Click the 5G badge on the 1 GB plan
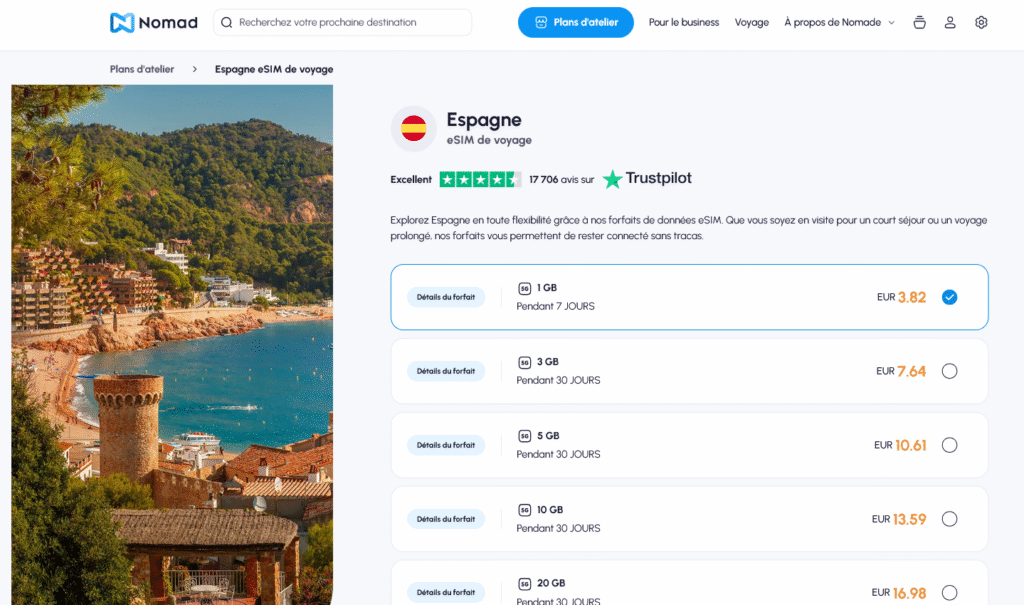Image resolution: width=1024 pixels, height=605 pixels. click(x=524, y=287)
